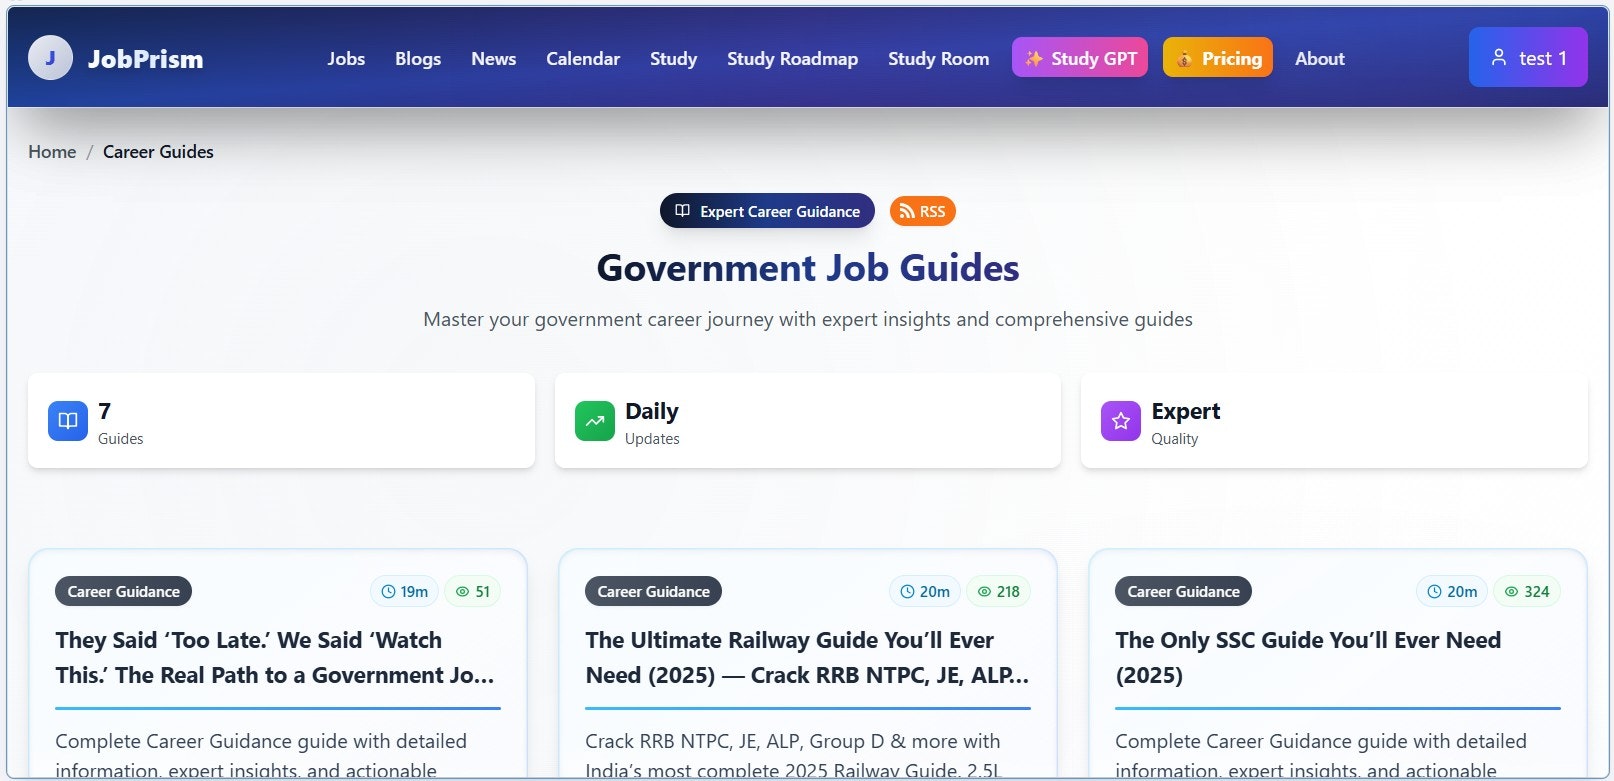1614x781 pixels.
Task: Open the RSS feed button
Action: coord(923,211)
